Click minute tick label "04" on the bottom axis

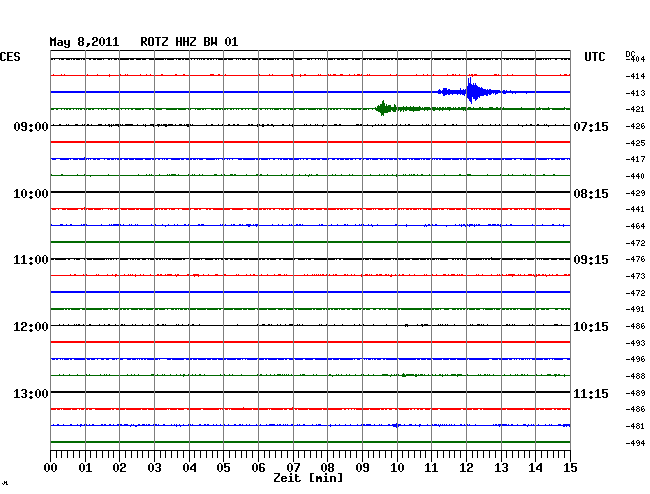(189, 468)
